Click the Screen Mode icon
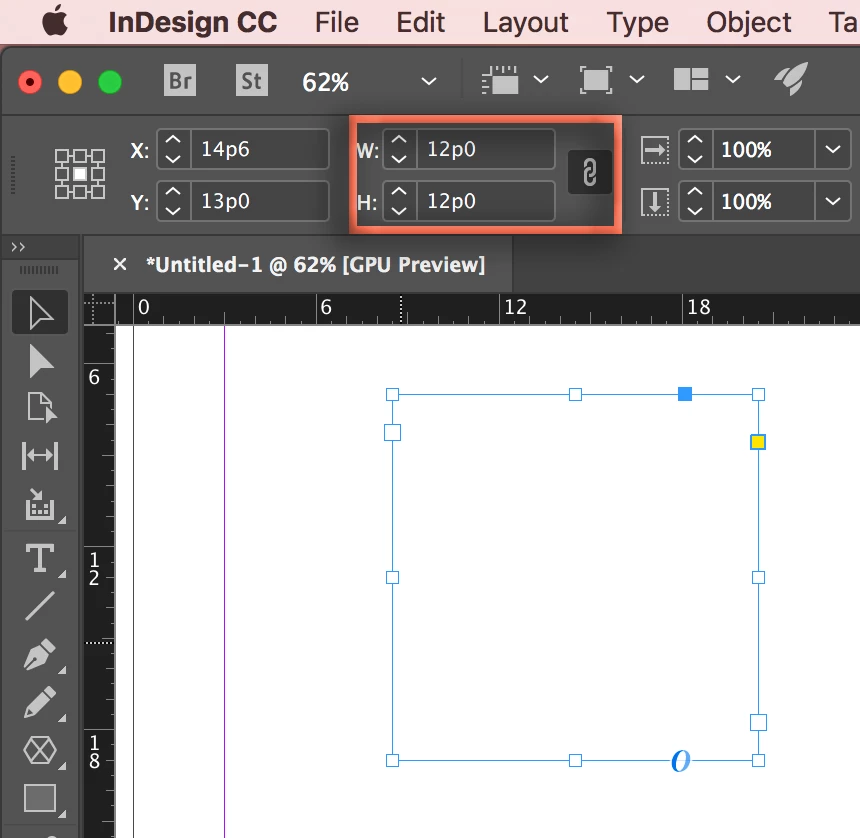This screenshot has width=860, height=838. tap(596, 80)
